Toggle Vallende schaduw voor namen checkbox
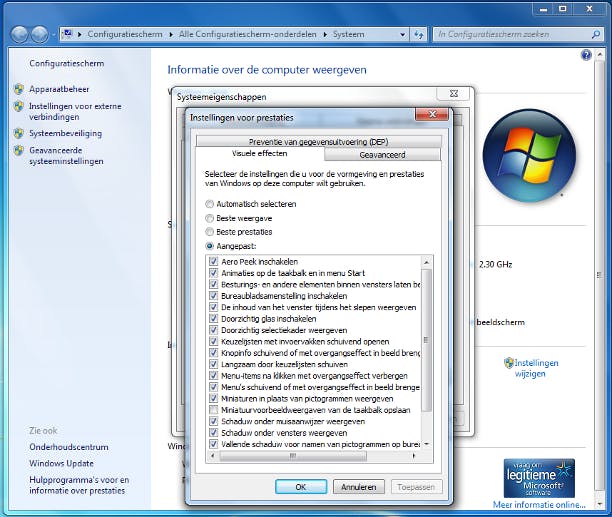Screen dimensions: 612x517 (213, 444)
